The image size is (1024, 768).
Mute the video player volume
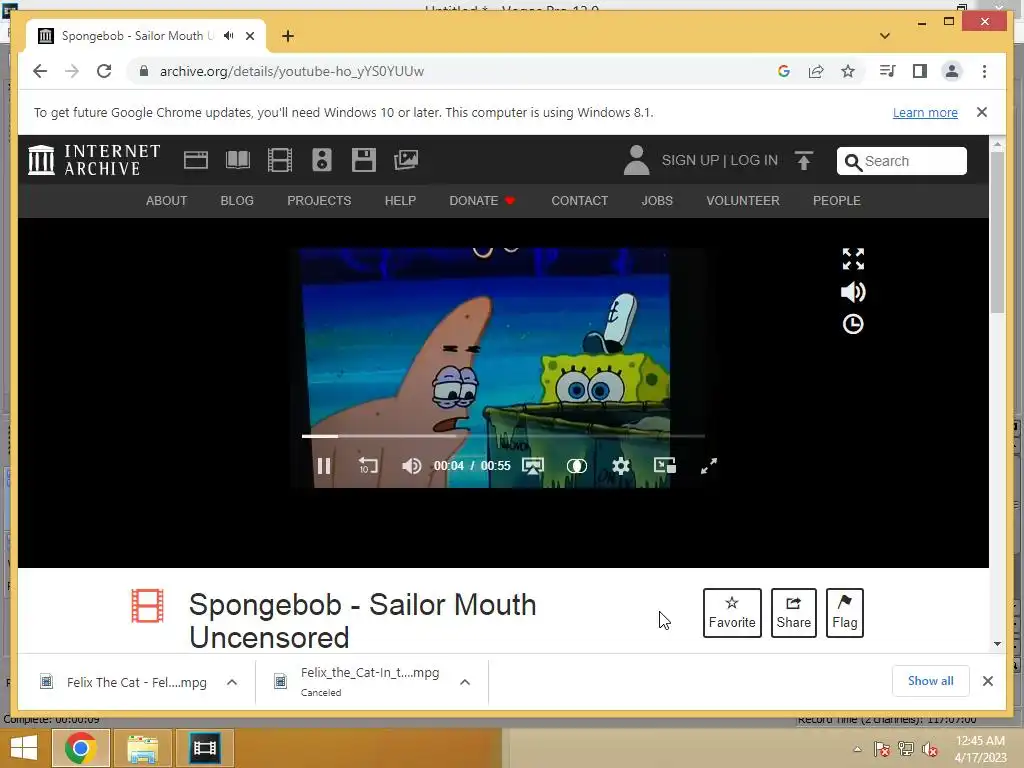click(411, 466)
